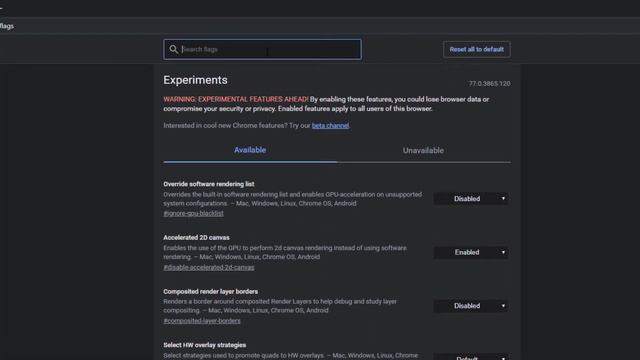Click the WARNING: EXPERIMENTAL FEATURES AHEAD text
Image resolution: width=640 pixels, height=360 pixels.
point(236,99)
